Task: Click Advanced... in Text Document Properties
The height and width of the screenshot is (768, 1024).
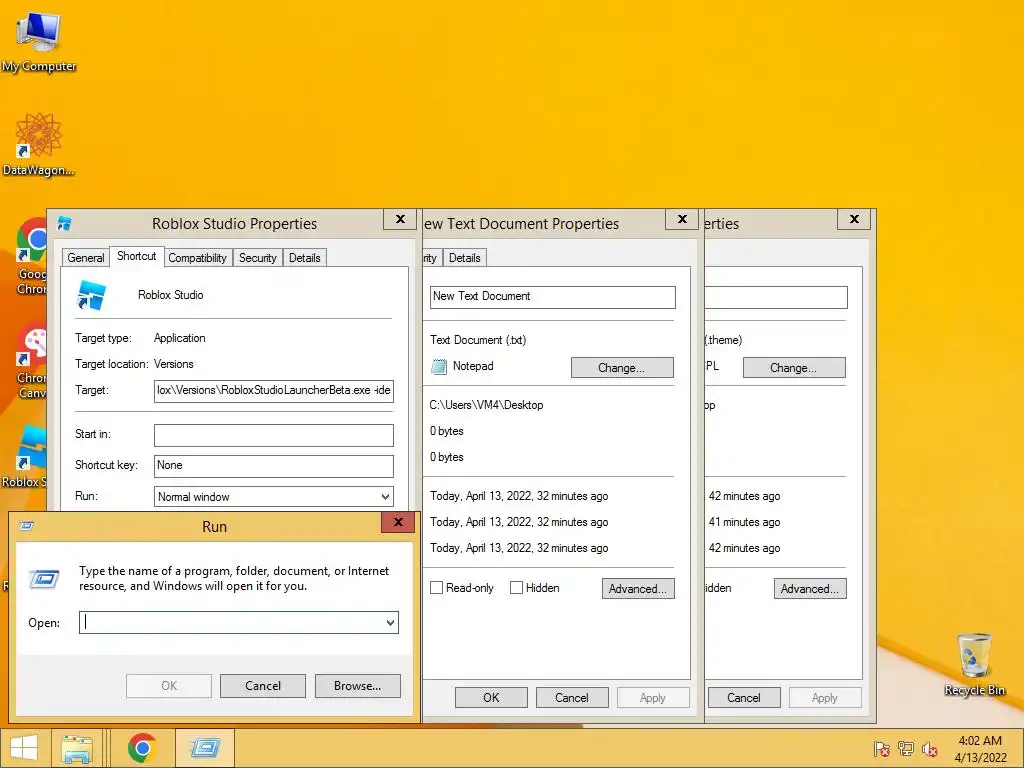Action: [637, 588]
